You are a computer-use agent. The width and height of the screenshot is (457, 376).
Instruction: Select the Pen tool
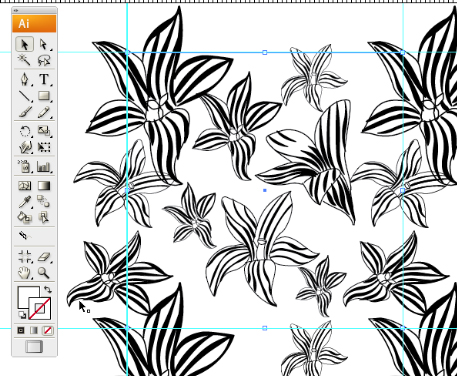tap(25, 79)
